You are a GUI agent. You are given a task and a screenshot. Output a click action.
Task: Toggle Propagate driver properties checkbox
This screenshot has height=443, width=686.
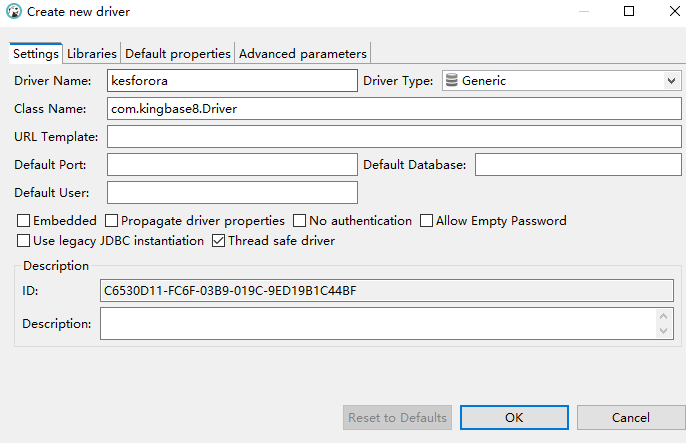pos(112,221)
